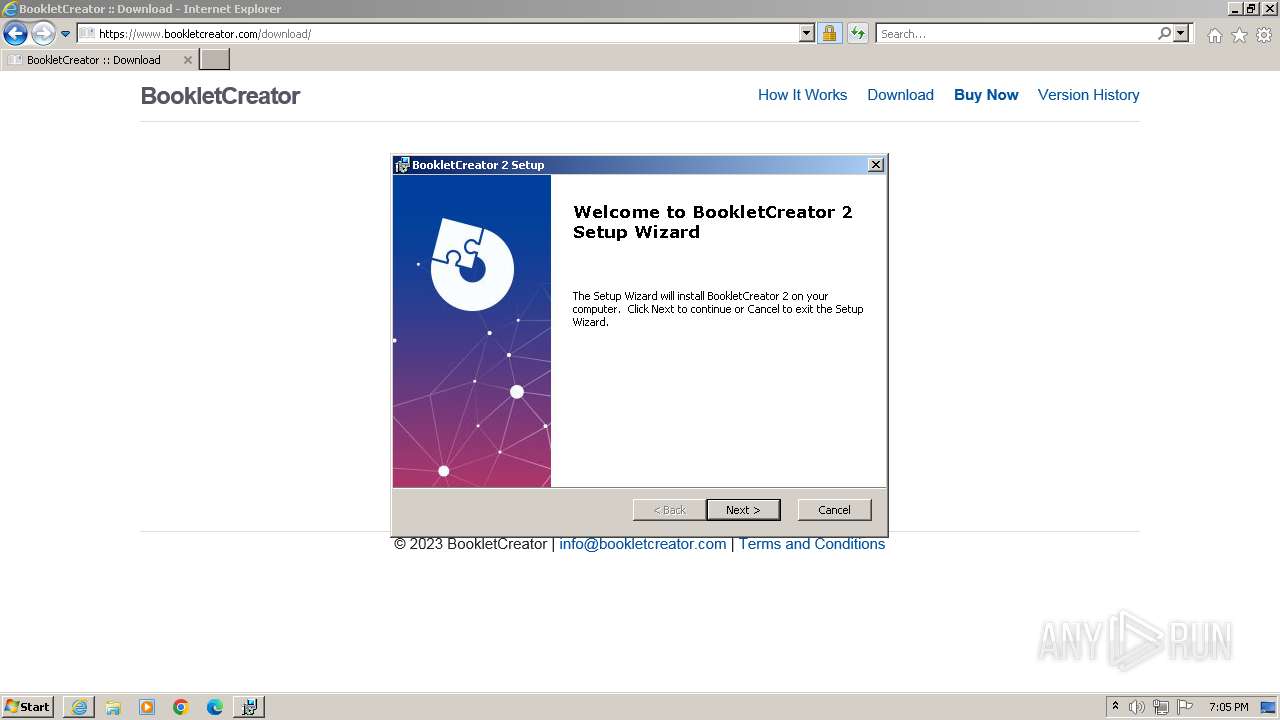Open the Windows Start menu

point(28,707)
